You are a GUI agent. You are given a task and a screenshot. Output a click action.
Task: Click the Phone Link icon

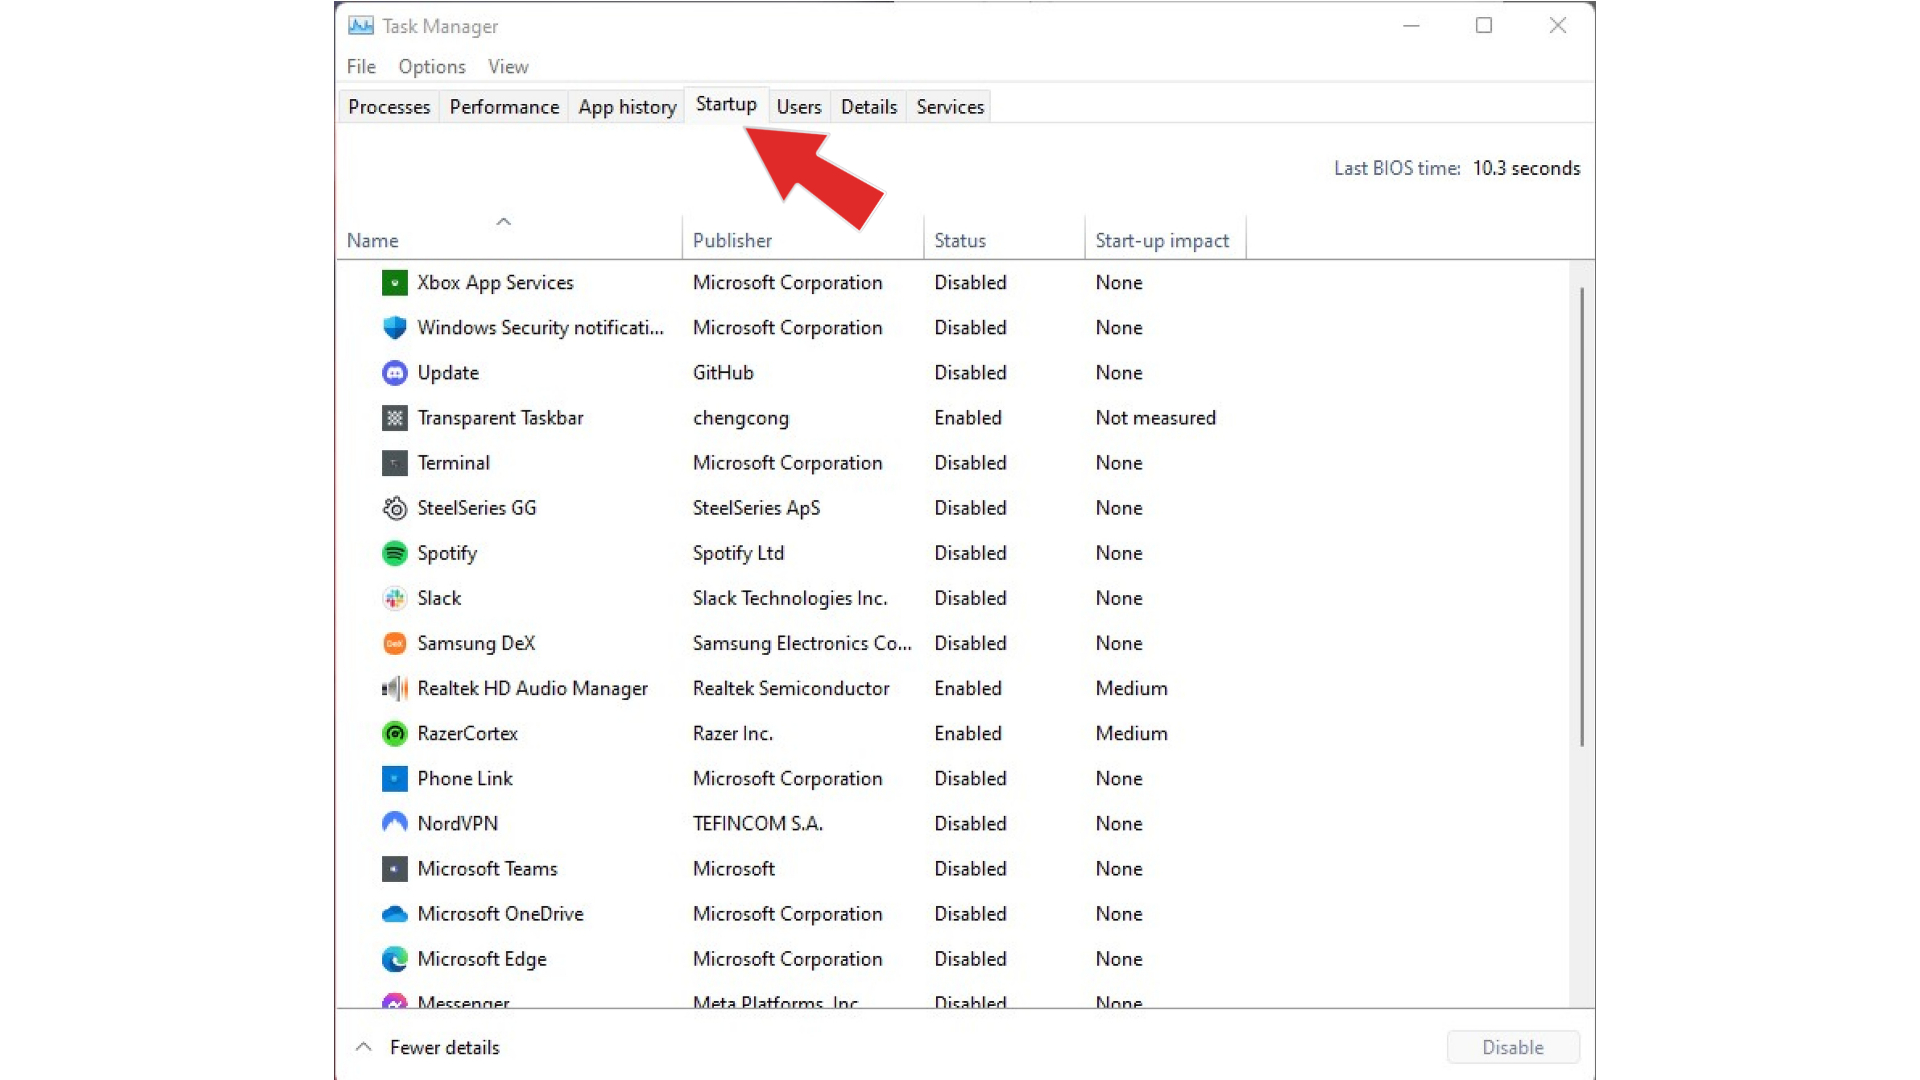click(395, 778)
